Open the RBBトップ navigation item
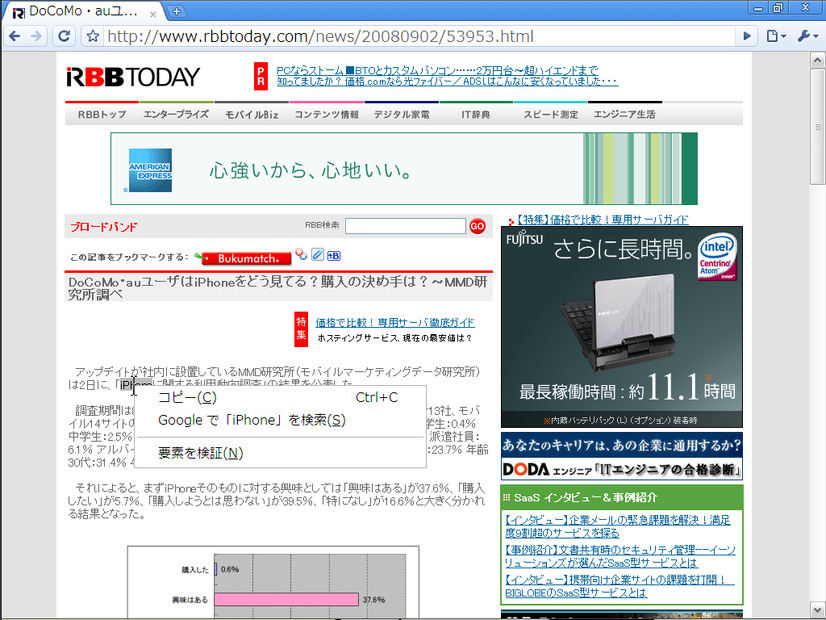 102,114
